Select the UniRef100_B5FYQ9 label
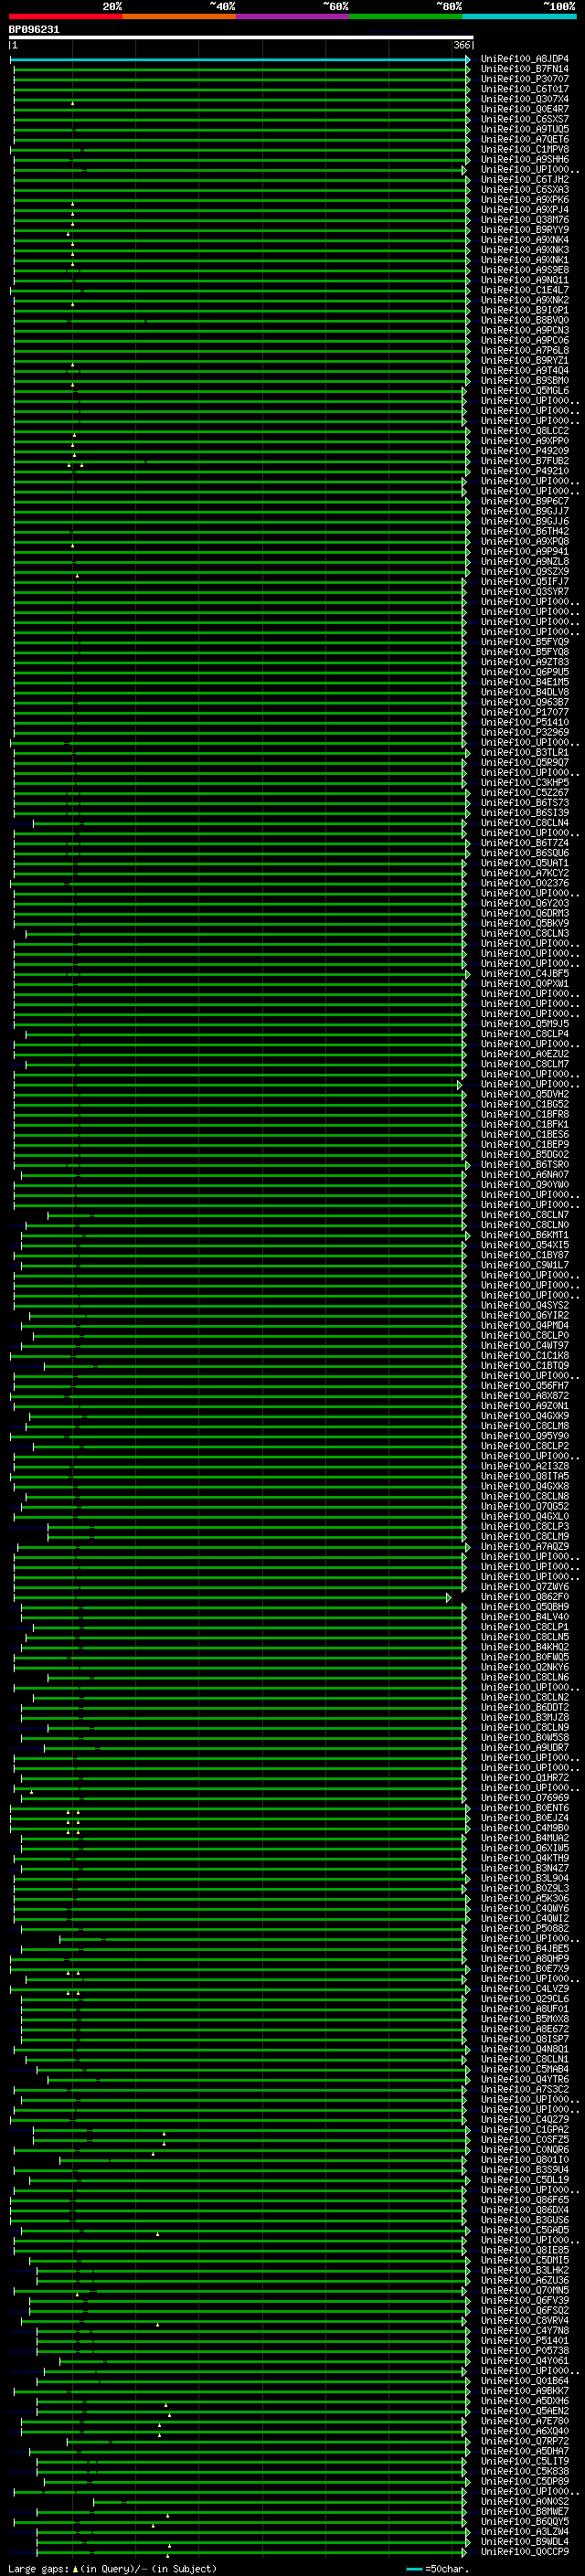 pyautogui.click(x=524, y=642)
